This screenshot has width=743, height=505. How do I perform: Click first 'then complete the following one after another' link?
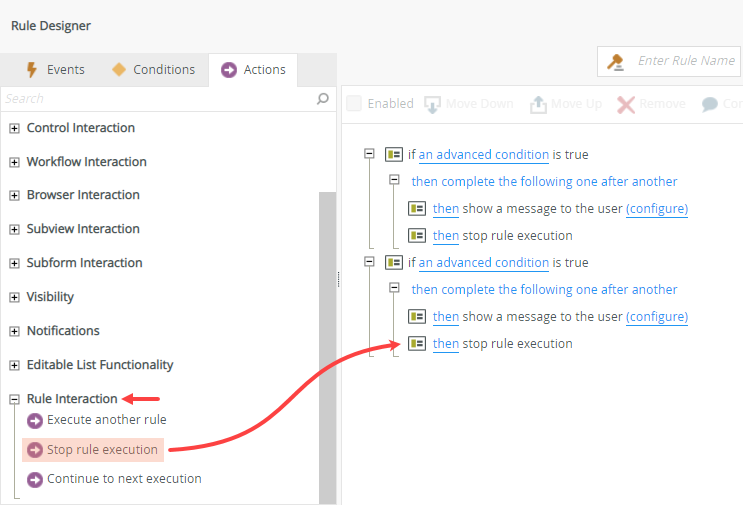tap(544, 181)
